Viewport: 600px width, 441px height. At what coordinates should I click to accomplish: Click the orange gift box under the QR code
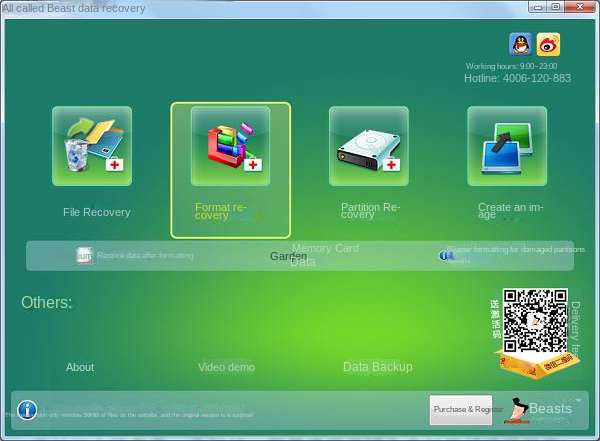coord(537,365)
